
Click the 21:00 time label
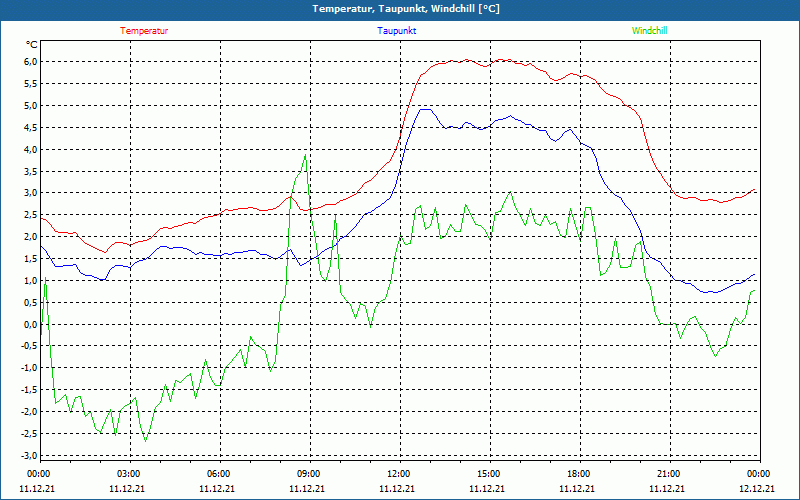point(668,474)
